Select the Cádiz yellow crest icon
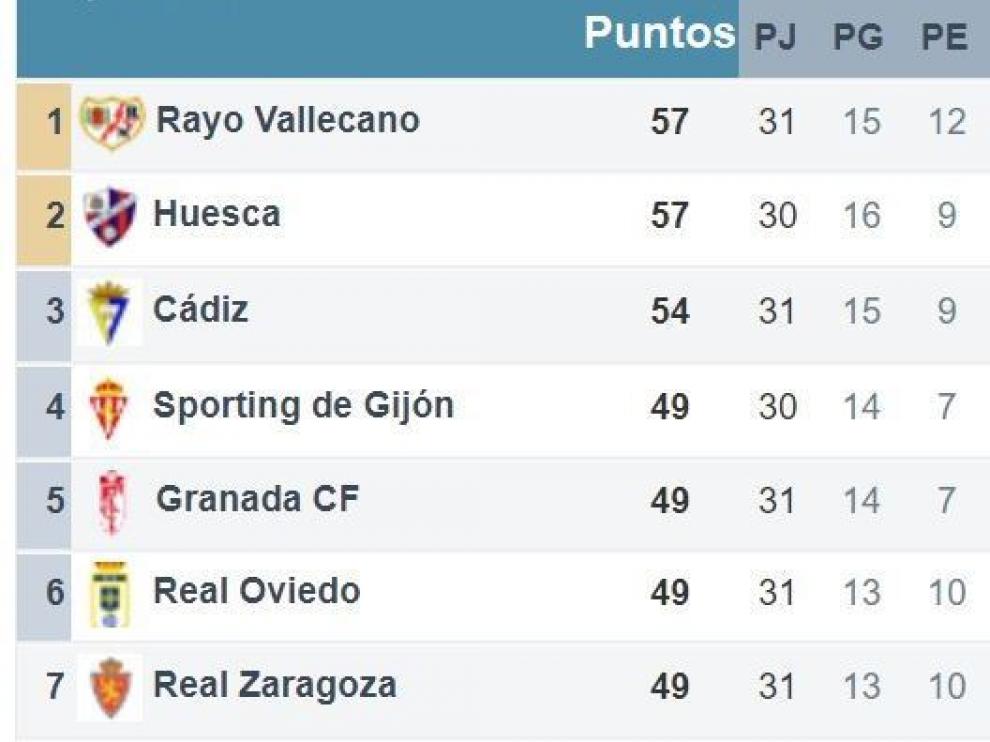 (x=110, y=313)
